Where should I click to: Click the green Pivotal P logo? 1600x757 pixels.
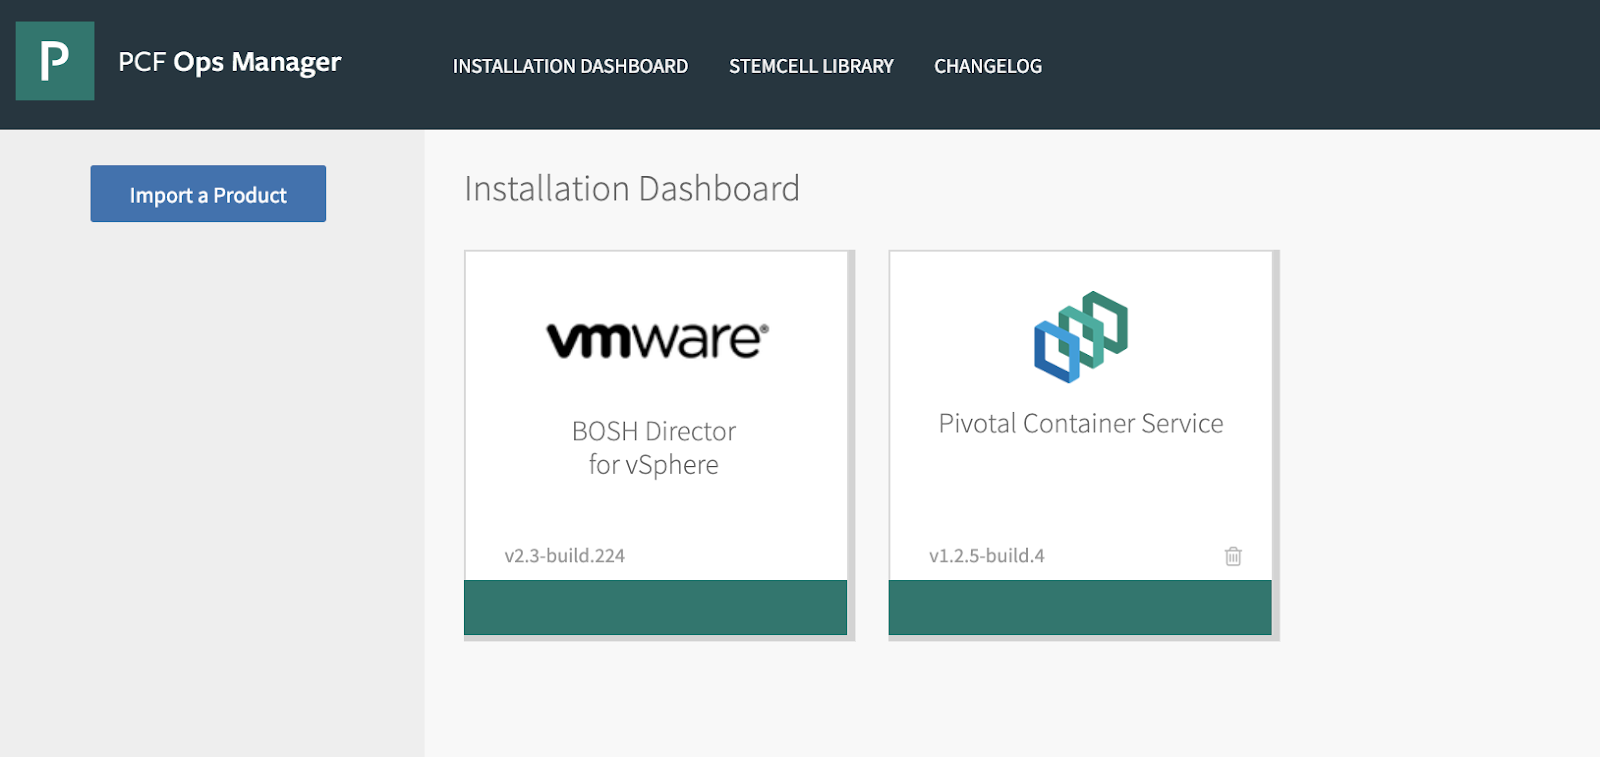55,61
